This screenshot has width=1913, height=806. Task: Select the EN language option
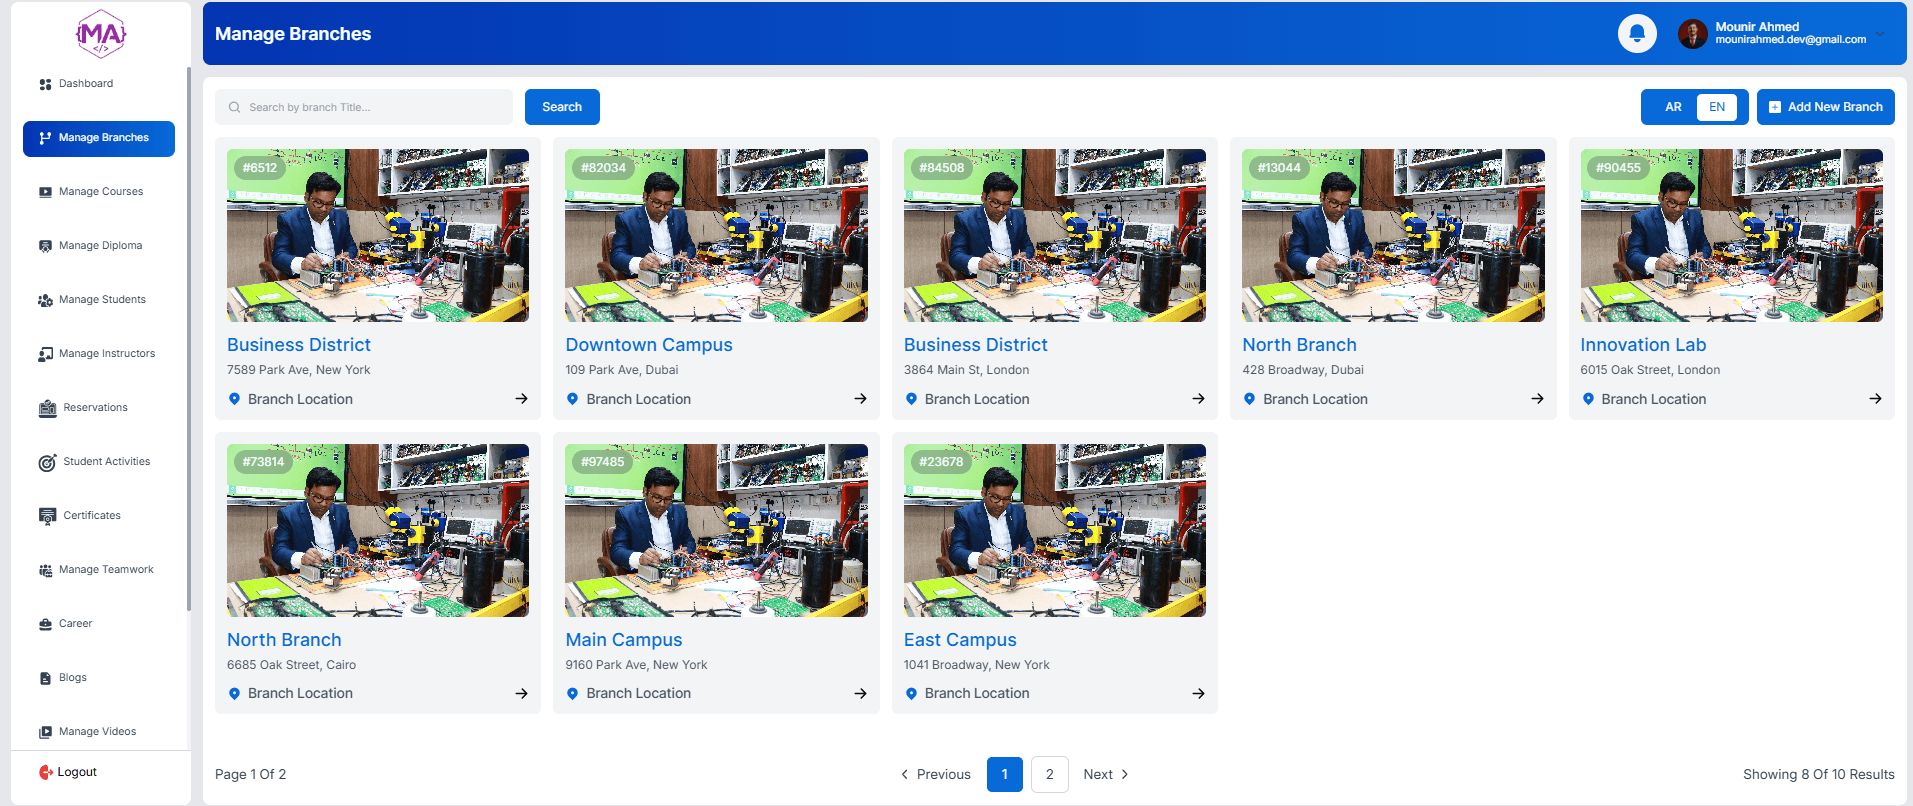(1716, 107)
